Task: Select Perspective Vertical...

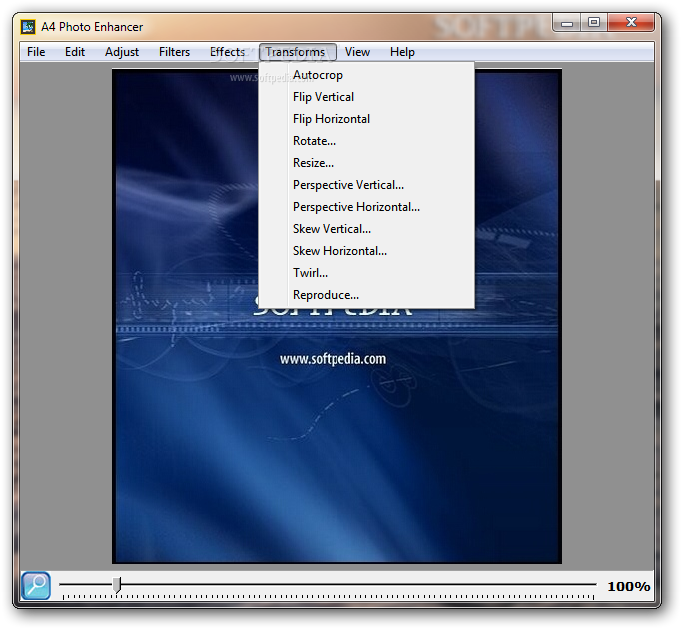Action: coord(366,185)
